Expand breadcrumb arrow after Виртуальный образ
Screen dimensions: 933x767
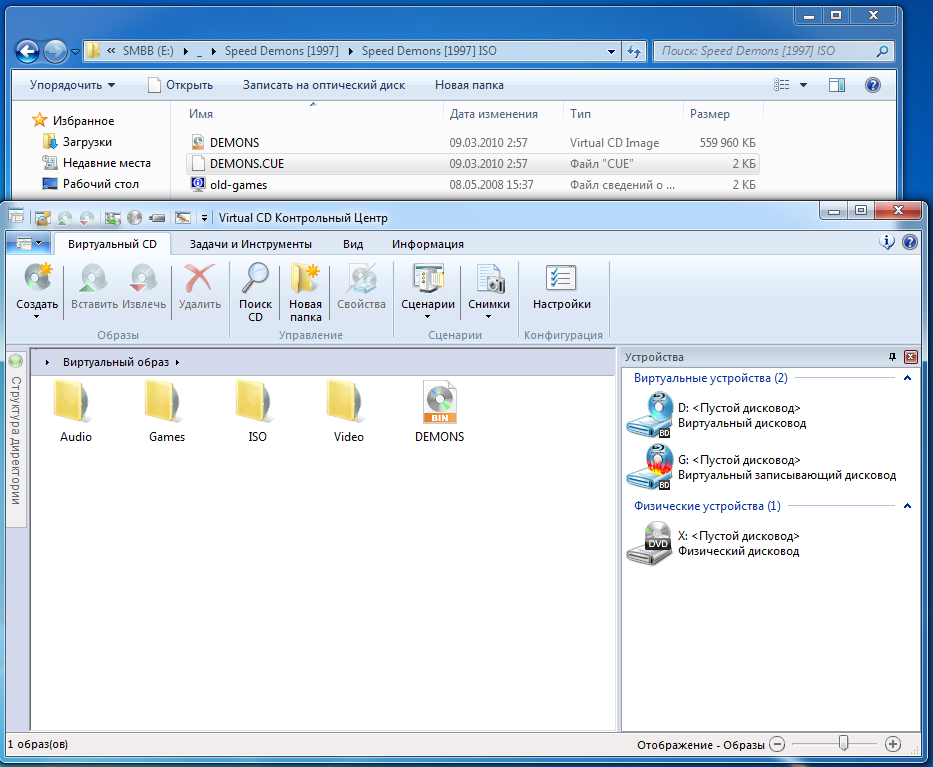[177, 362]
